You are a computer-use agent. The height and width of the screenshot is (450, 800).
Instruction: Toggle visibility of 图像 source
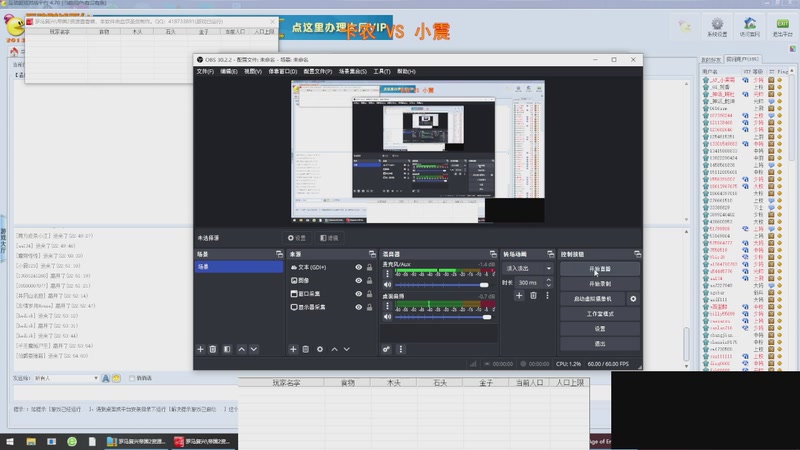(x=359, y=281)
